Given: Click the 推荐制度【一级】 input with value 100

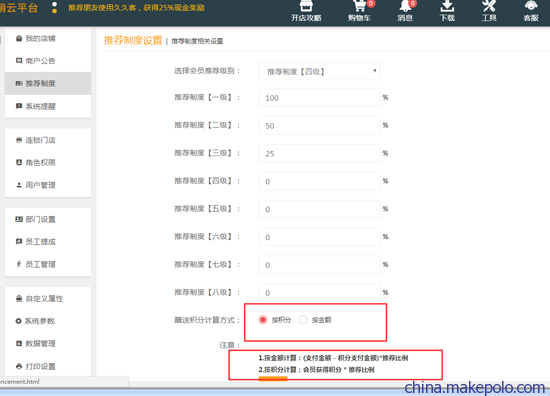Looking at the screenshot, I should point(319,98).
